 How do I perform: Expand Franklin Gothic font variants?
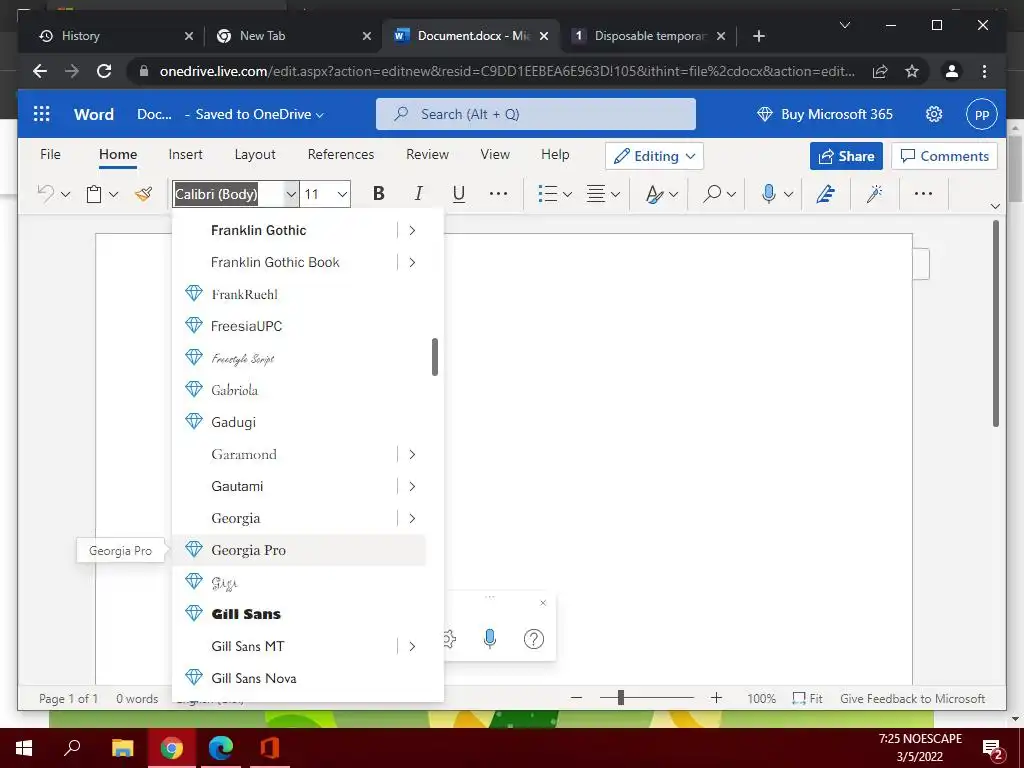tap(412, 231)
